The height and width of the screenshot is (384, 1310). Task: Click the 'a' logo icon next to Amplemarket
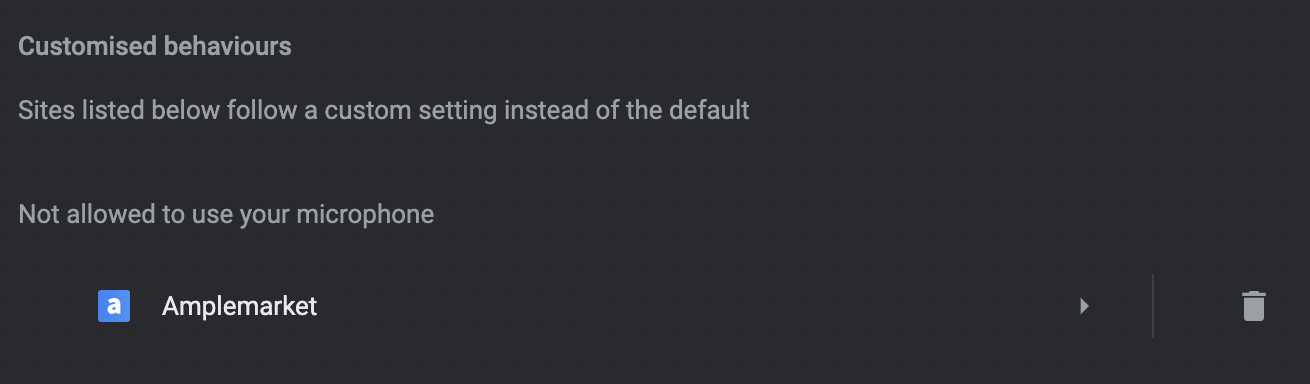(114, 306)
